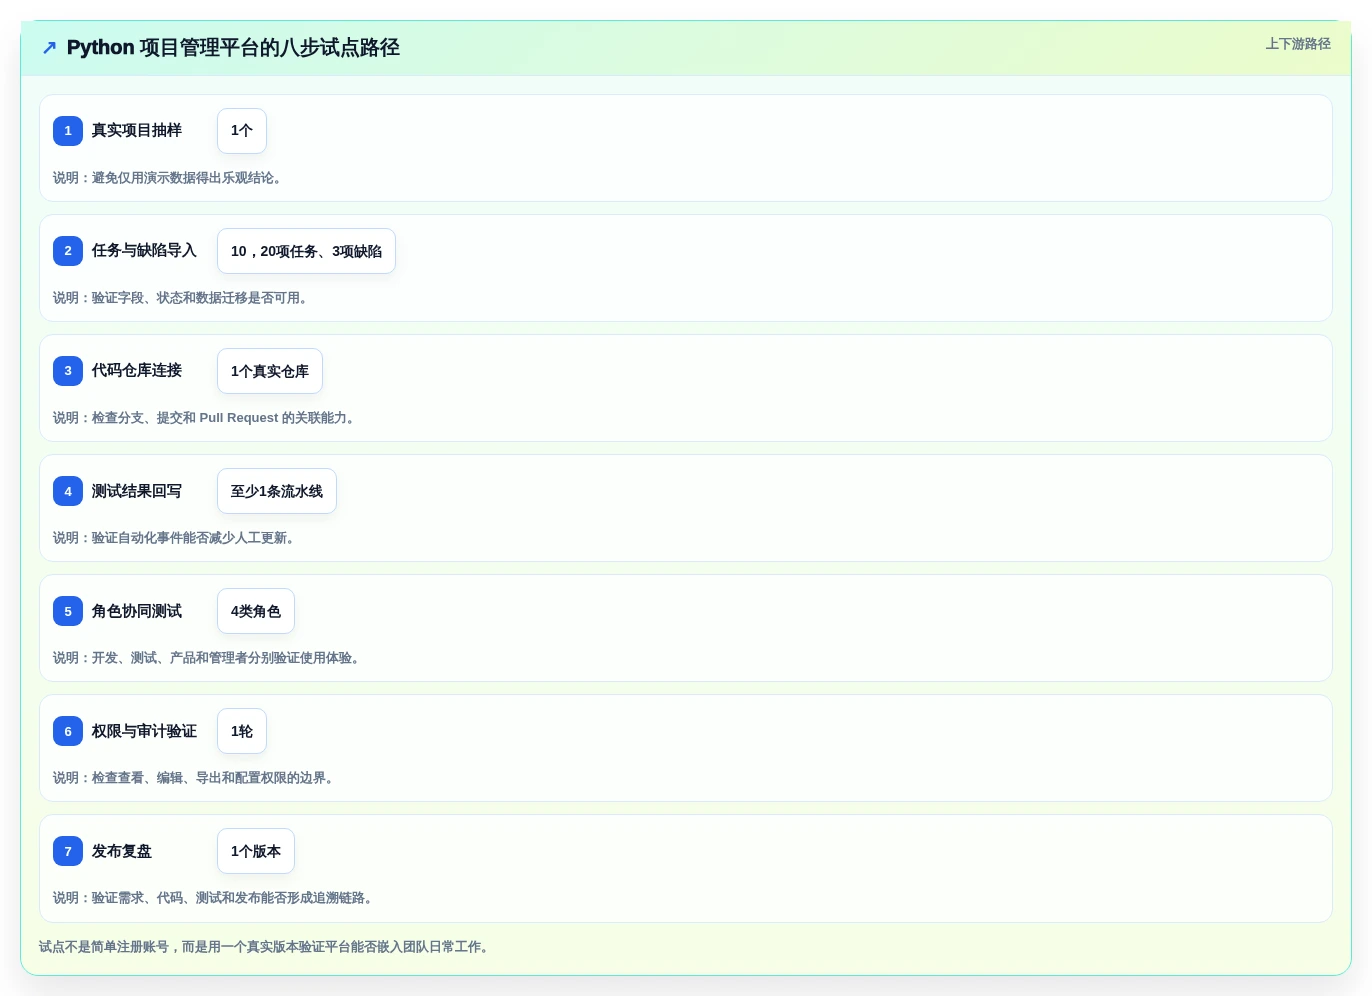The width and height of the screenshot is (1372, 996).
Task: Click step title 任务与缺陷导入
Action: (144, 250)
